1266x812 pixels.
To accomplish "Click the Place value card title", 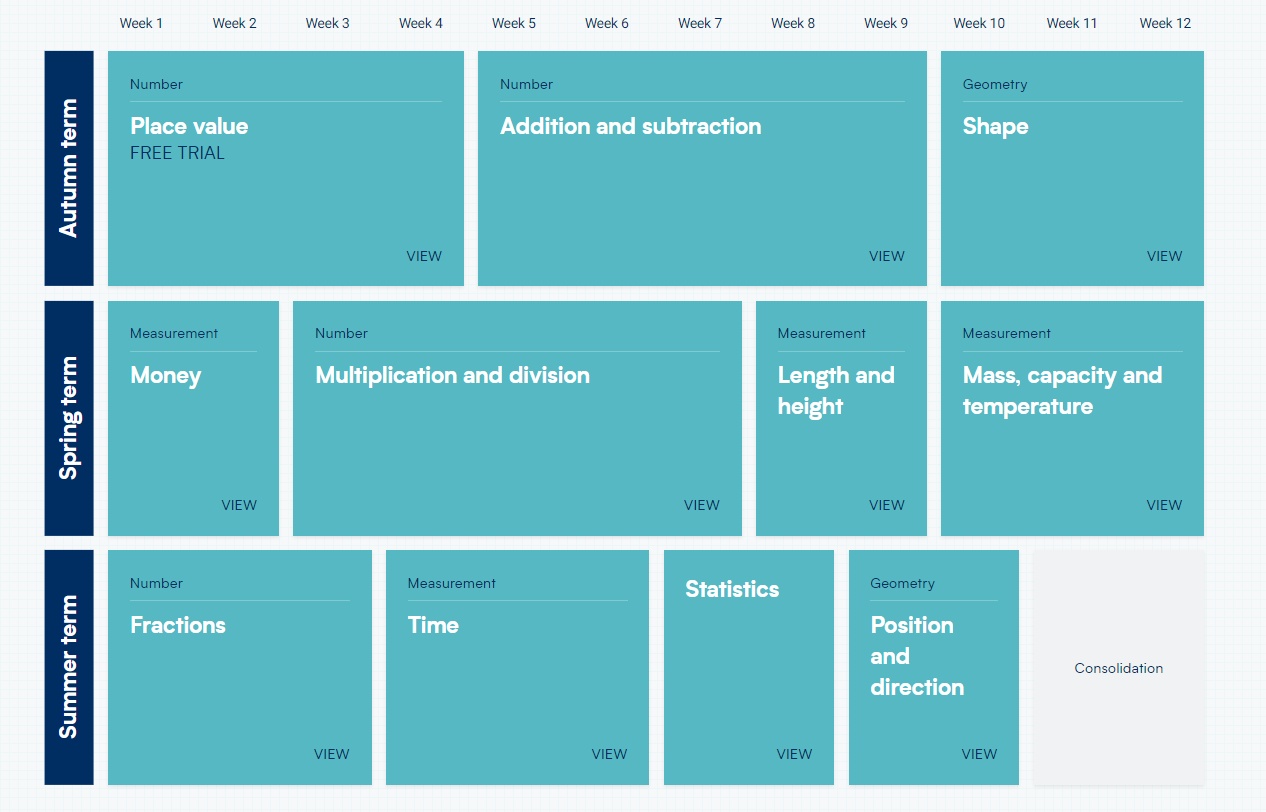I will 189,126.
